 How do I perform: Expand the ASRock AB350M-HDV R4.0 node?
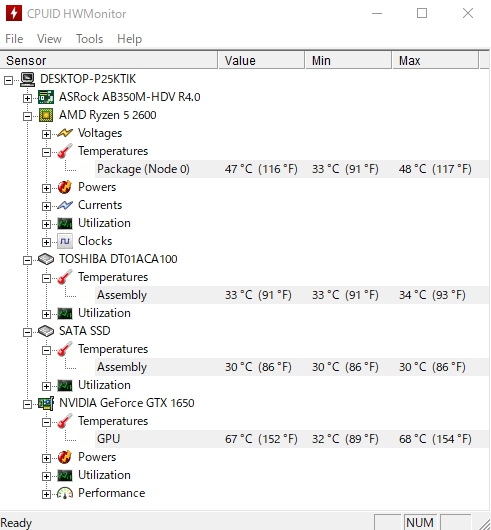click(27, 98)
